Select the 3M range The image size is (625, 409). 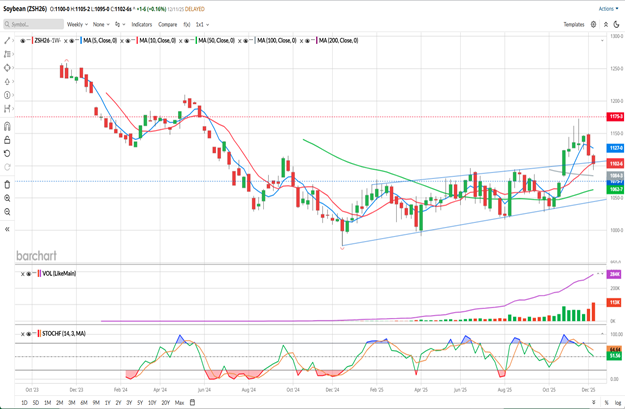point(72,403)
